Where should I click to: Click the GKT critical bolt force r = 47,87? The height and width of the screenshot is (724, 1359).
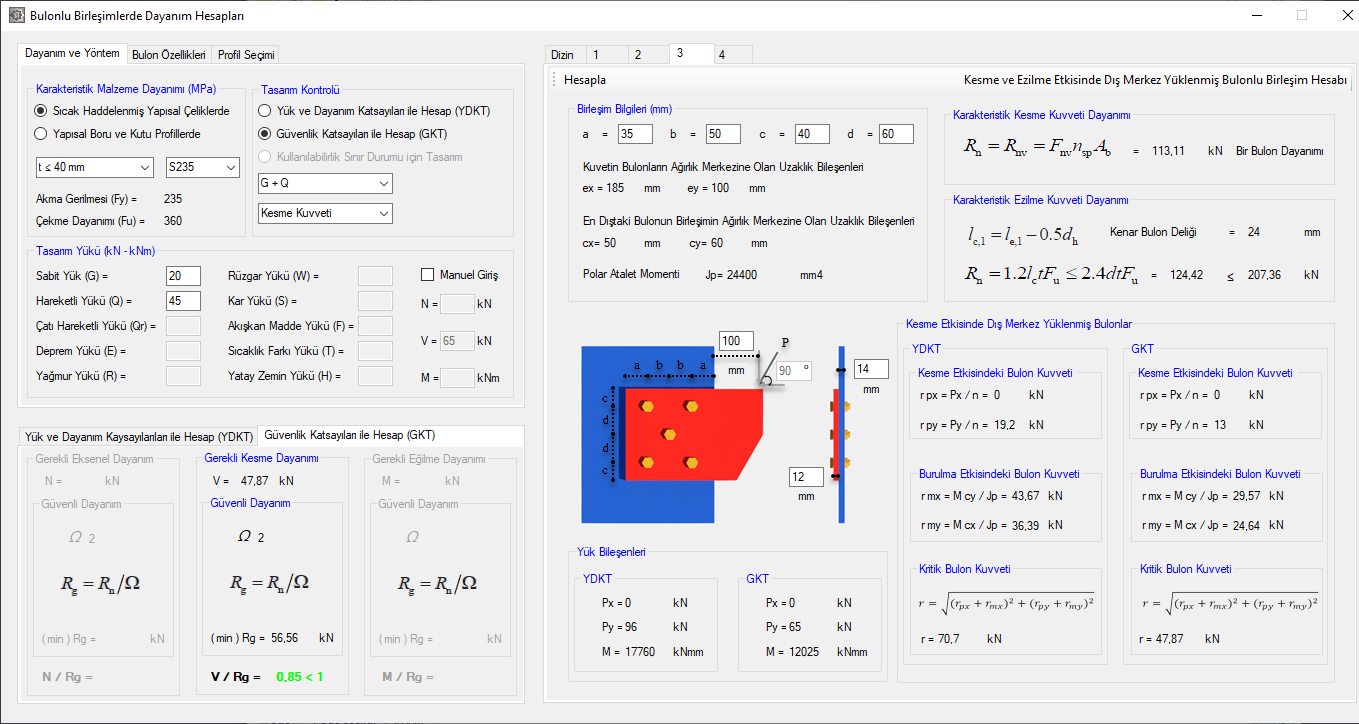coord(1165,639)
